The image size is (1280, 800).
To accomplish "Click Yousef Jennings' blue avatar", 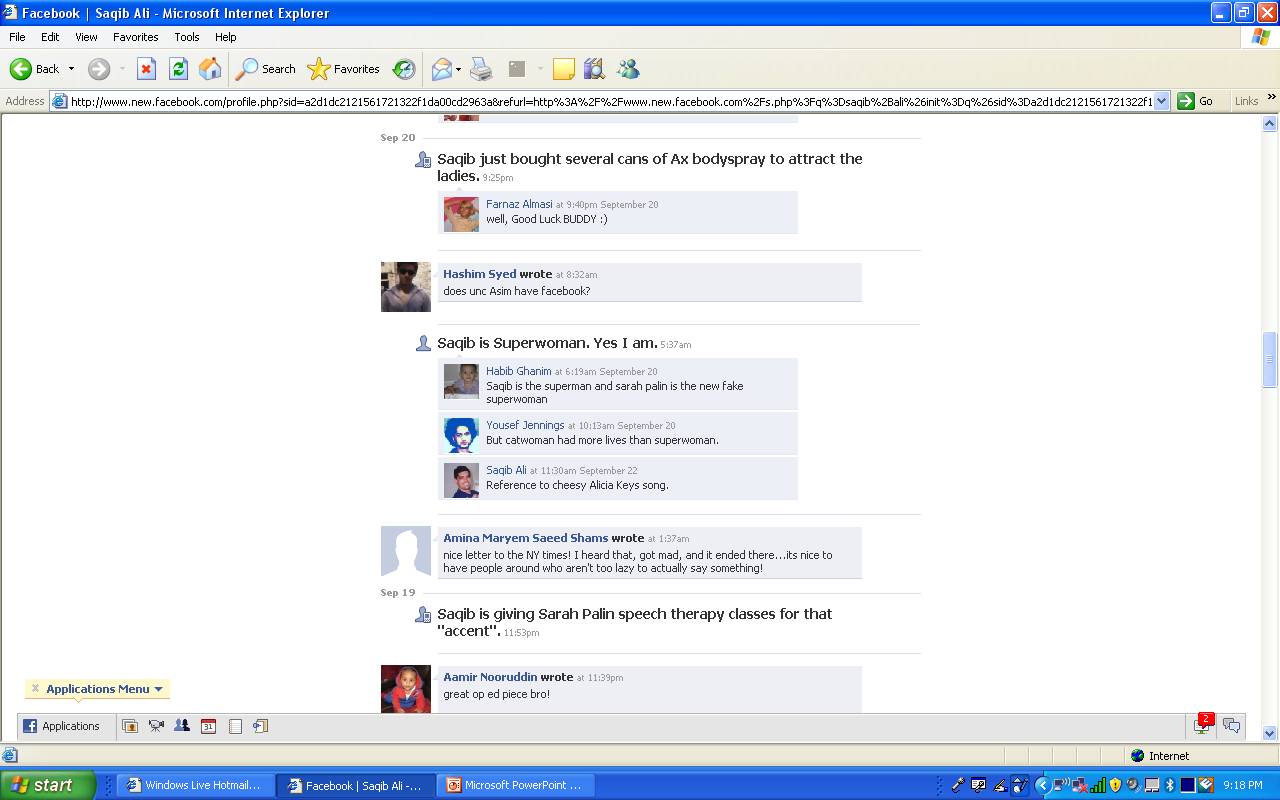I will (x=461, y=435).
